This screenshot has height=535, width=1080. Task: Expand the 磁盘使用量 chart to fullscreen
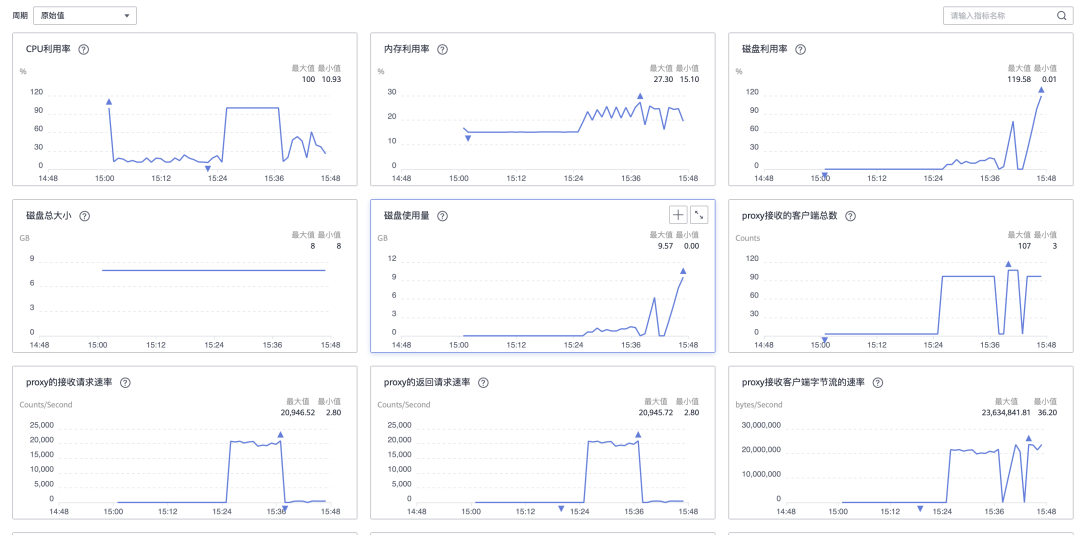(699, 216)
